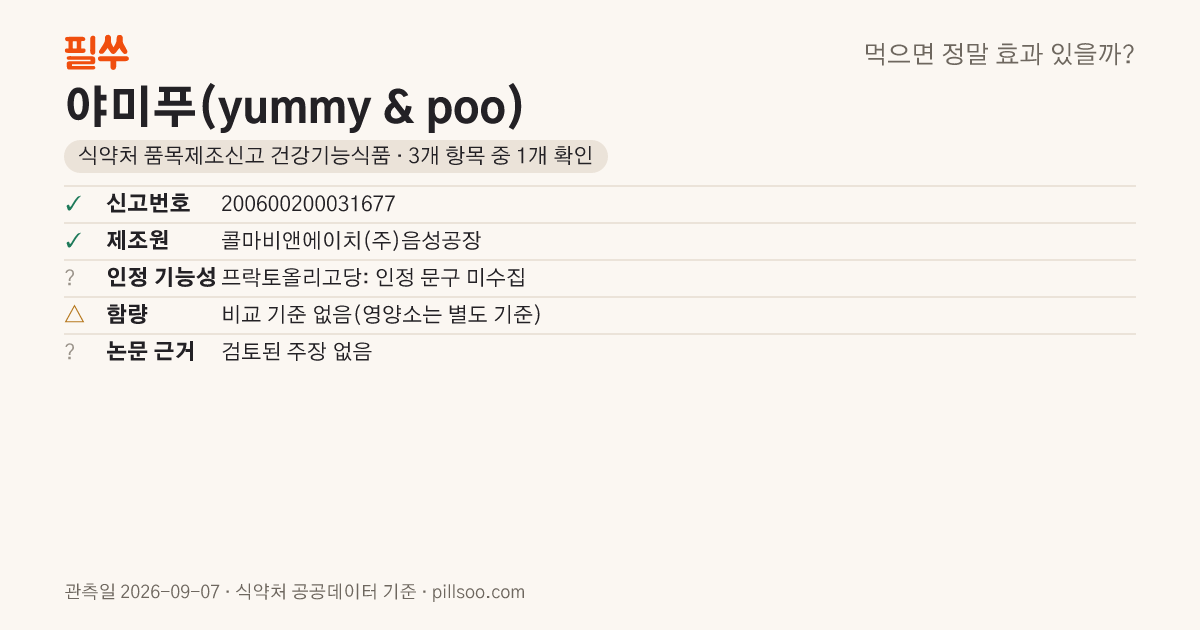This screenshot has height=630, width=1200.
Task: Select the 신고번호 label
Action: coord(148,204)
